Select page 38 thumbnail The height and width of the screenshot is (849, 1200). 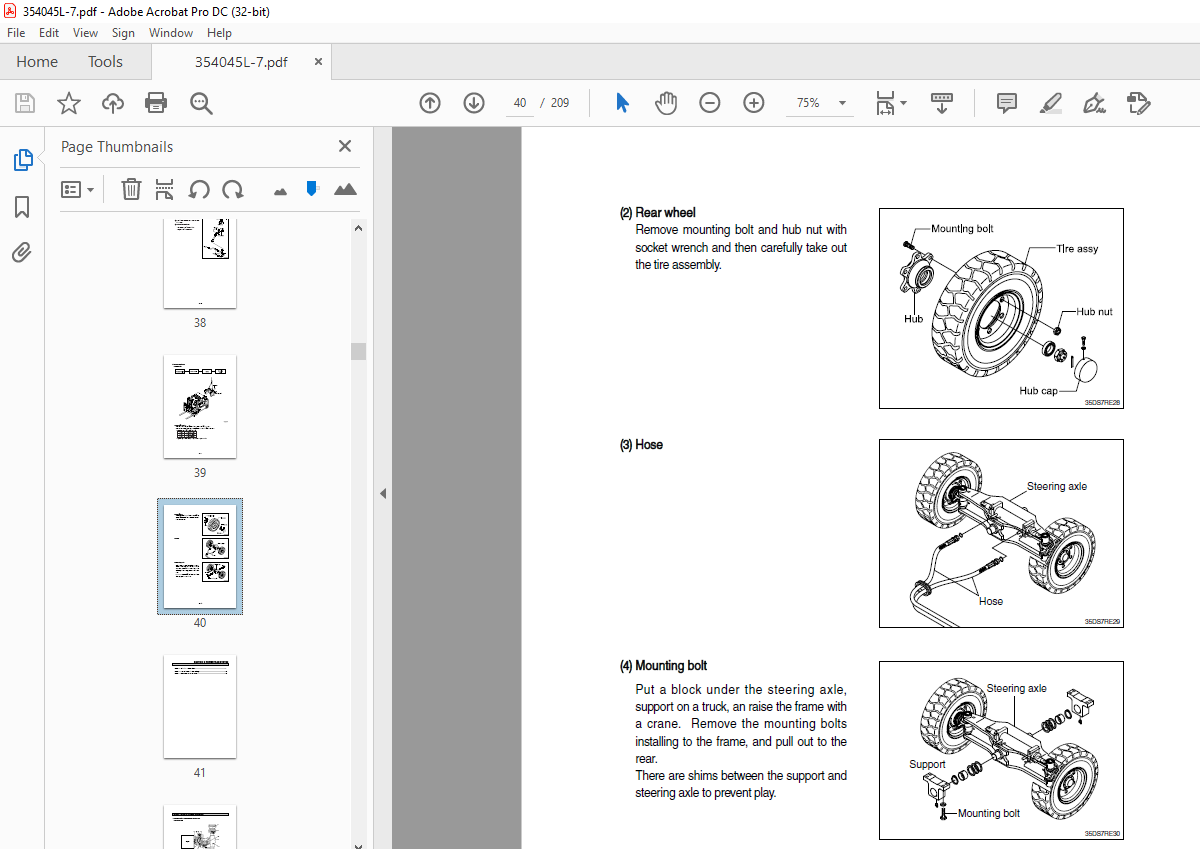click(200, 263)
